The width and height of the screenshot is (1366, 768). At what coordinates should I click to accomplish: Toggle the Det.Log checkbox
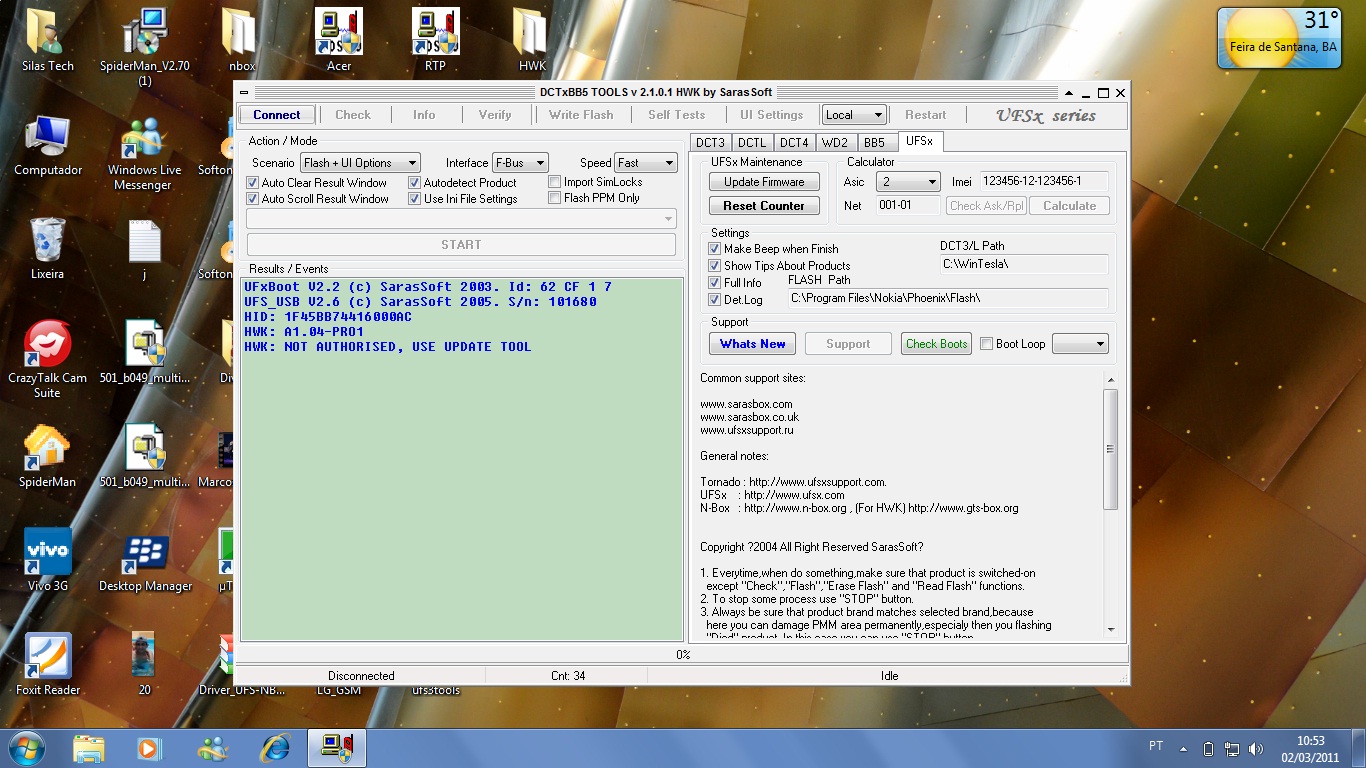point(715,300)
